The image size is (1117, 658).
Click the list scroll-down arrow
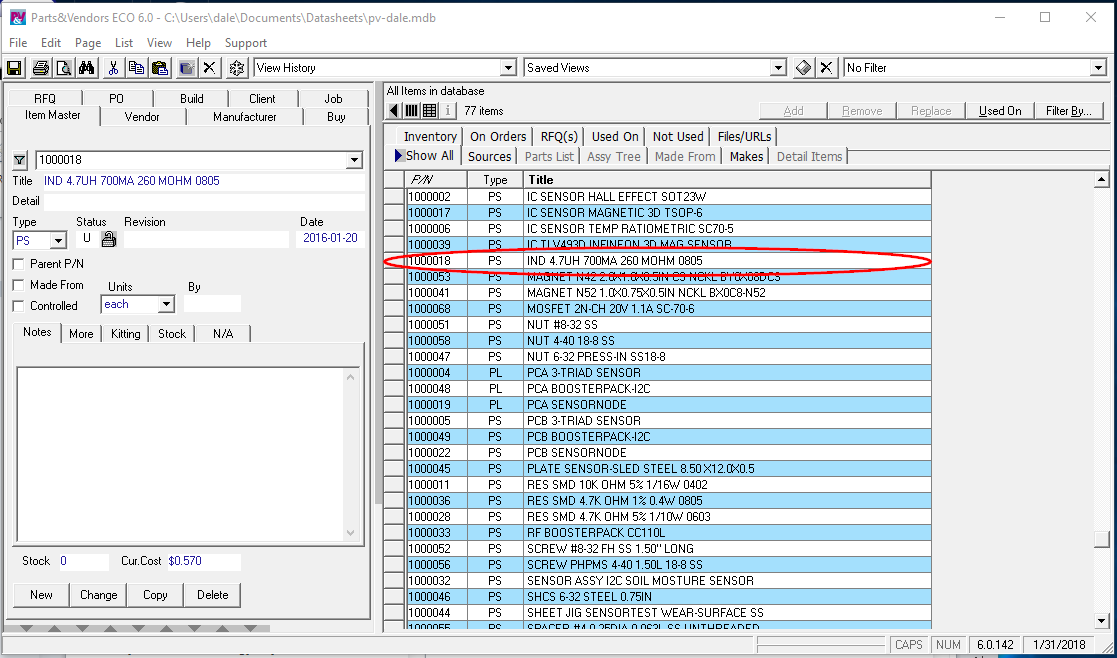coord(1101,621)
